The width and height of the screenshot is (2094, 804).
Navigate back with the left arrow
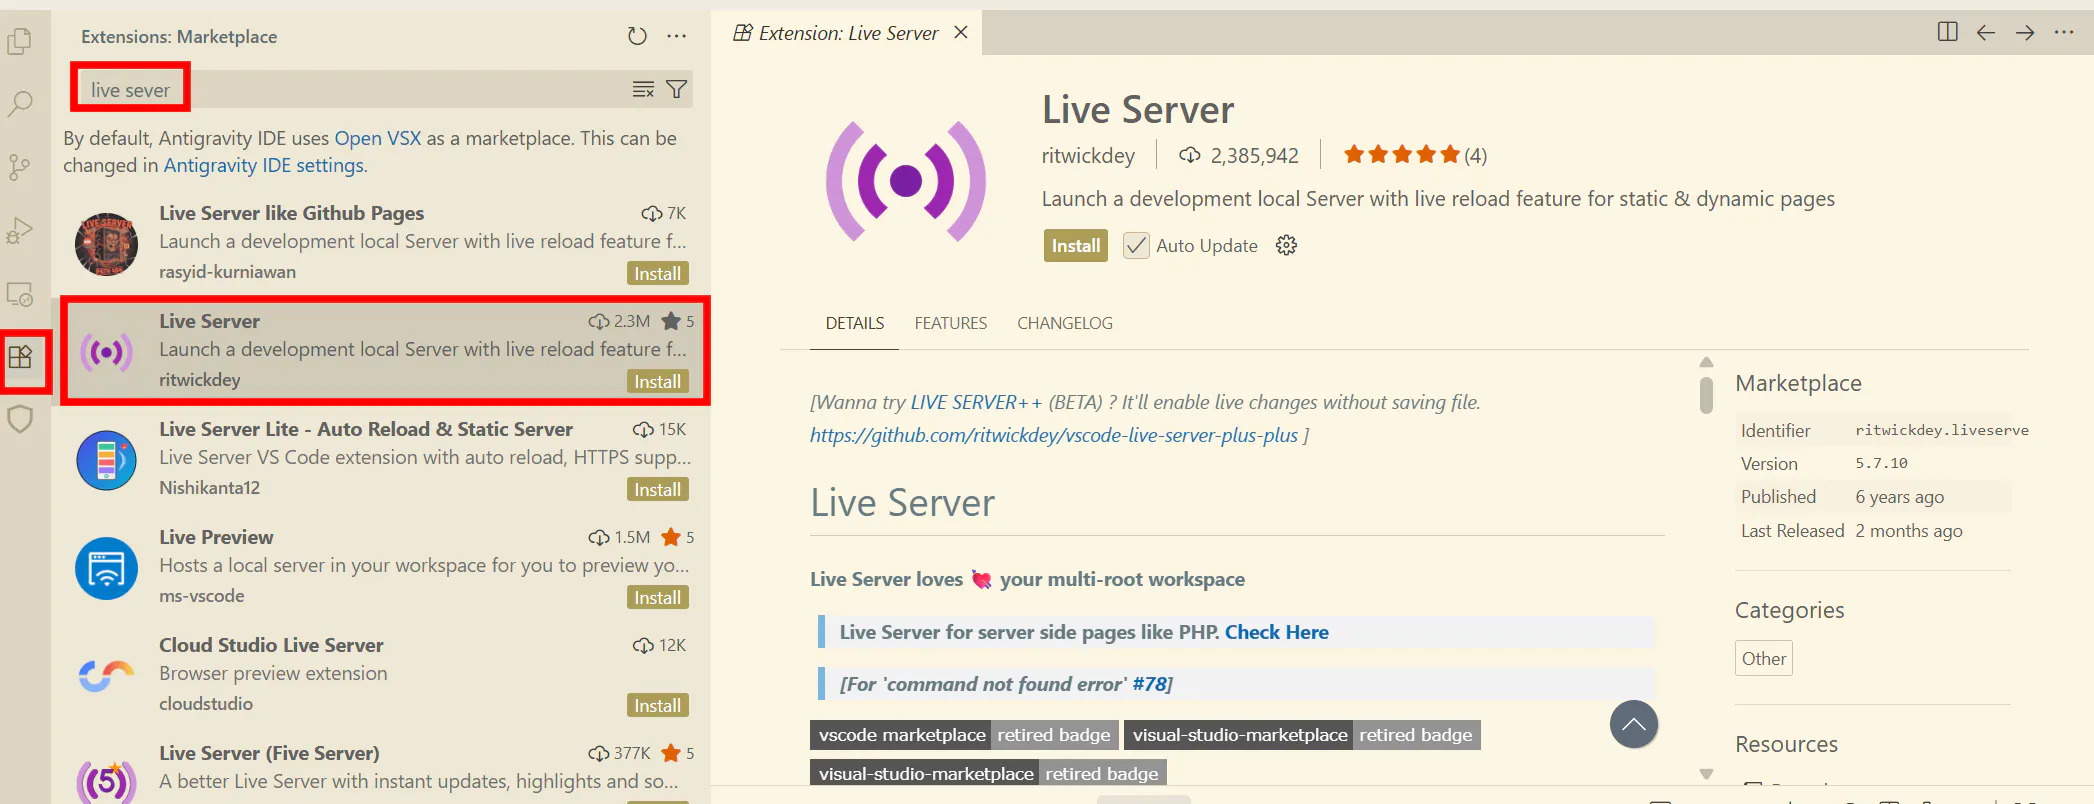click(1986, 32)
